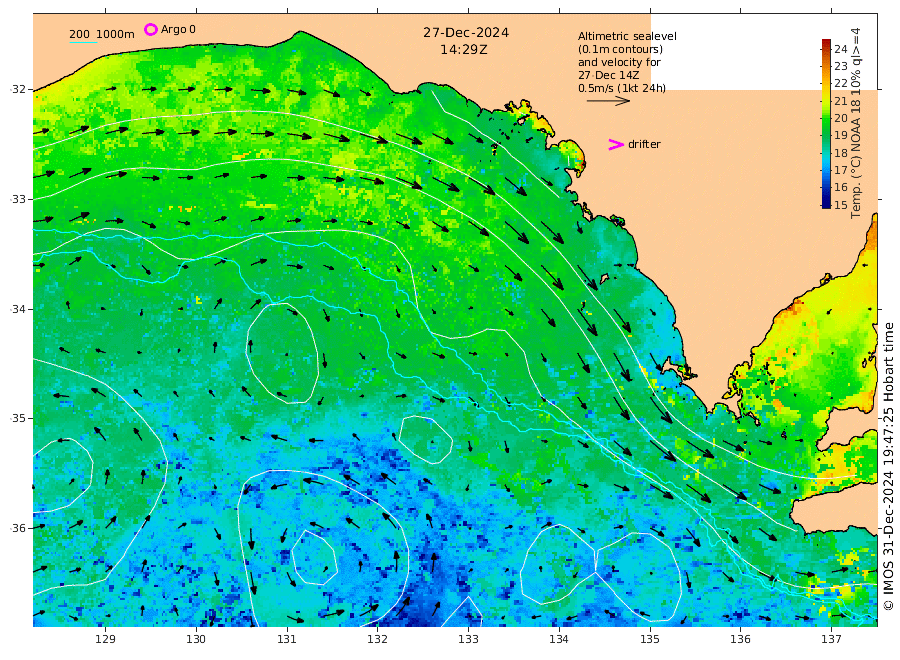
Task: Click longitude axis label 134
Action: (x=559, y=639)
